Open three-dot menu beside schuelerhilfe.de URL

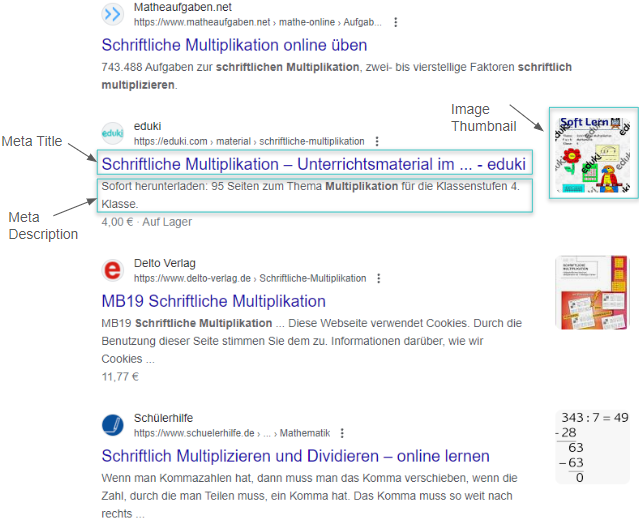coord(342,433)
